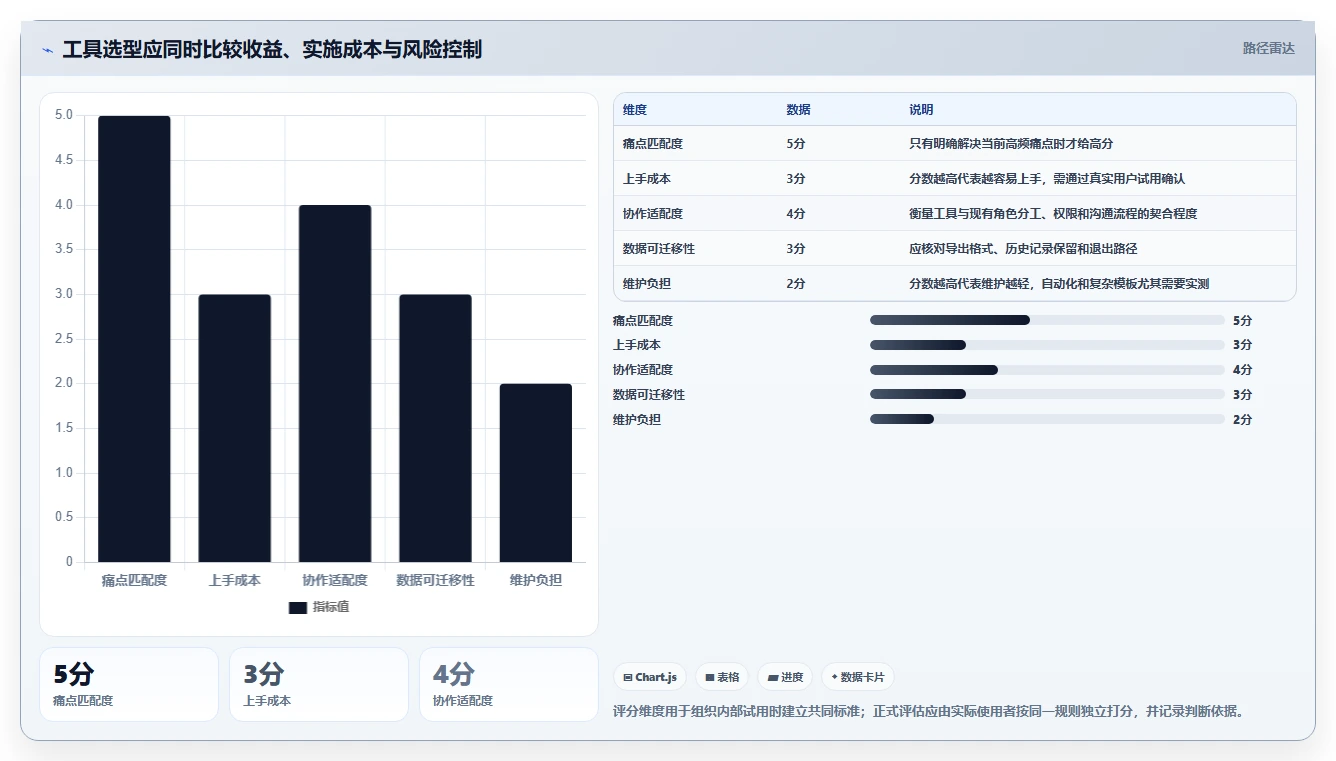
Task: Click the 维护负担 x-axis label under the chart
Action: (x=536, y=580)
